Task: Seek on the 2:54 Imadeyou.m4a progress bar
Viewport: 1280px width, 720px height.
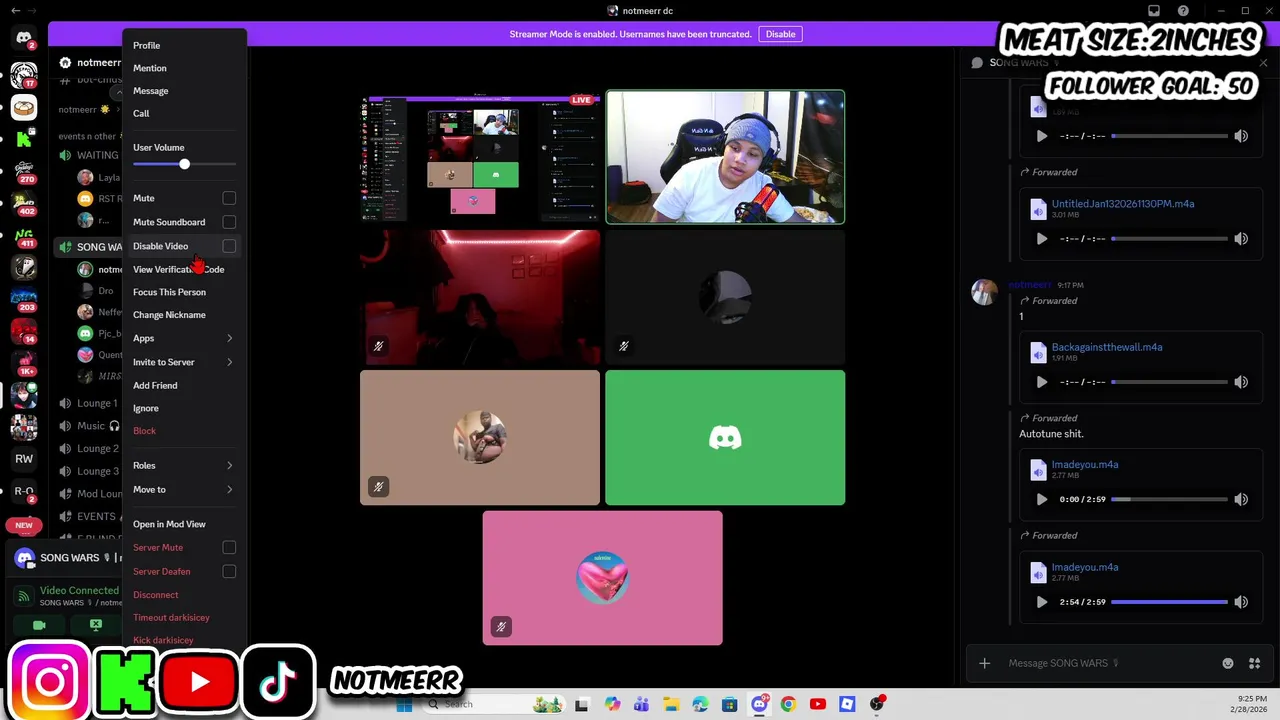Action: [1169, 602]
